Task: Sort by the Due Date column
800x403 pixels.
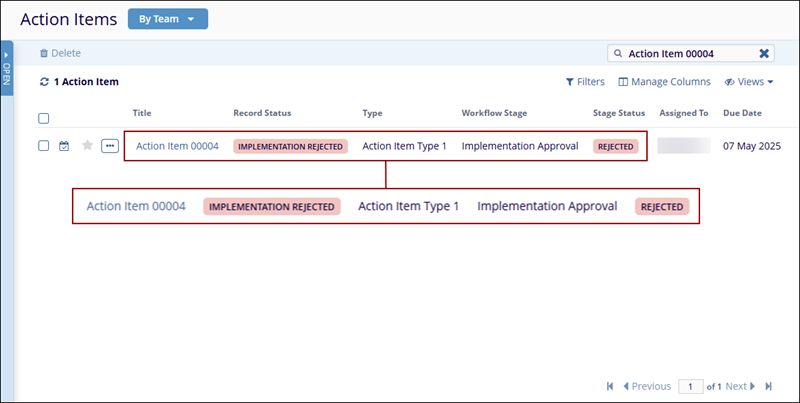Action: 742,113
